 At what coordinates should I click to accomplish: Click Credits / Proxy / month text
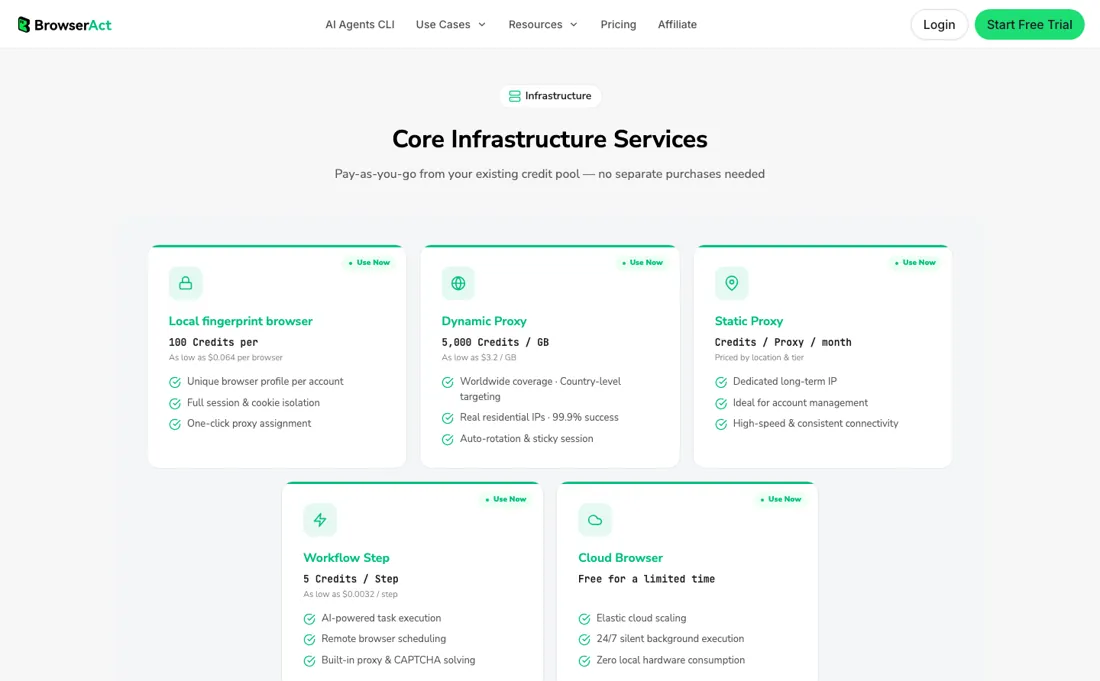783,342
